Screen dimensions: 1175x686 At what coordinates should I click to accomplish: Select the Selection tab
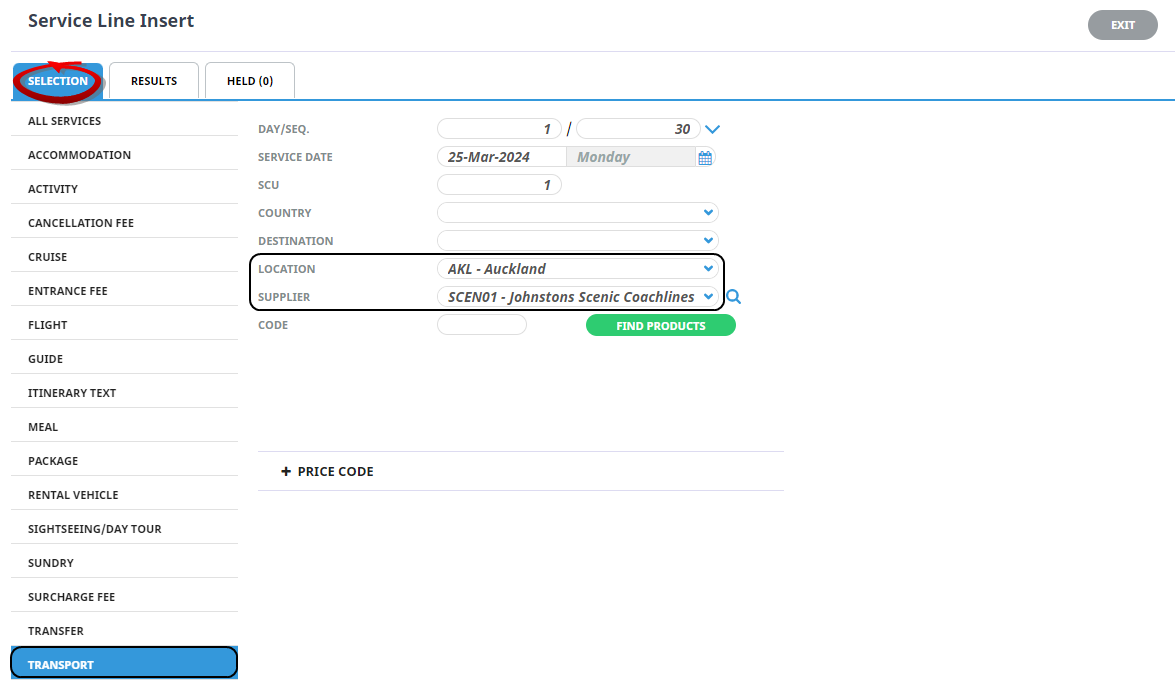tap(57, 81)
